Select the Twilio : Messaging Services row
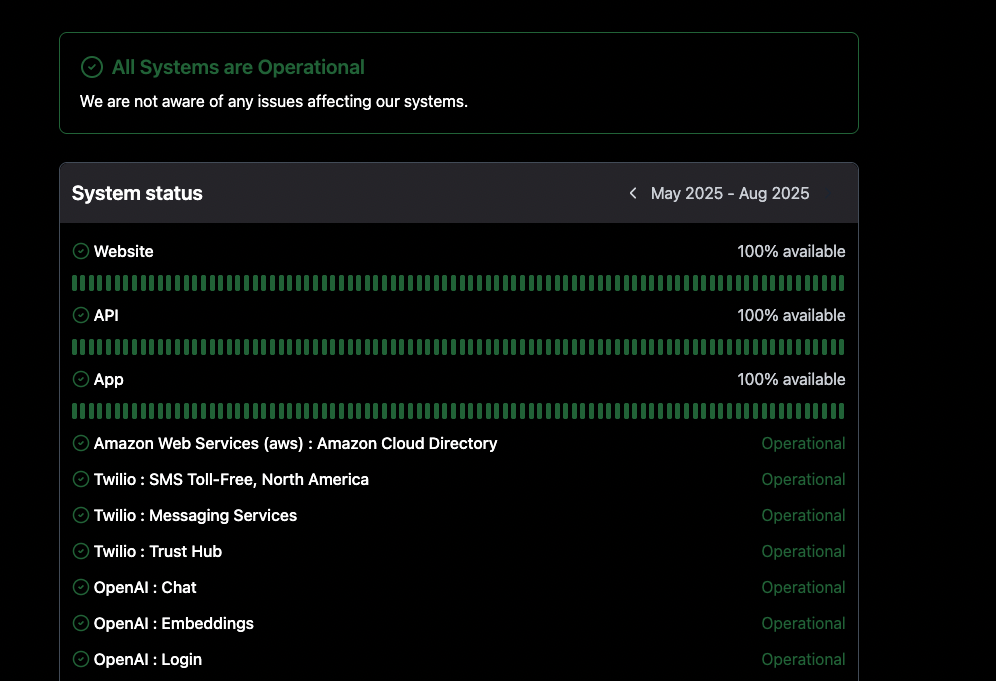This screenshot has height=681, width=996. [x=459, y=515]
